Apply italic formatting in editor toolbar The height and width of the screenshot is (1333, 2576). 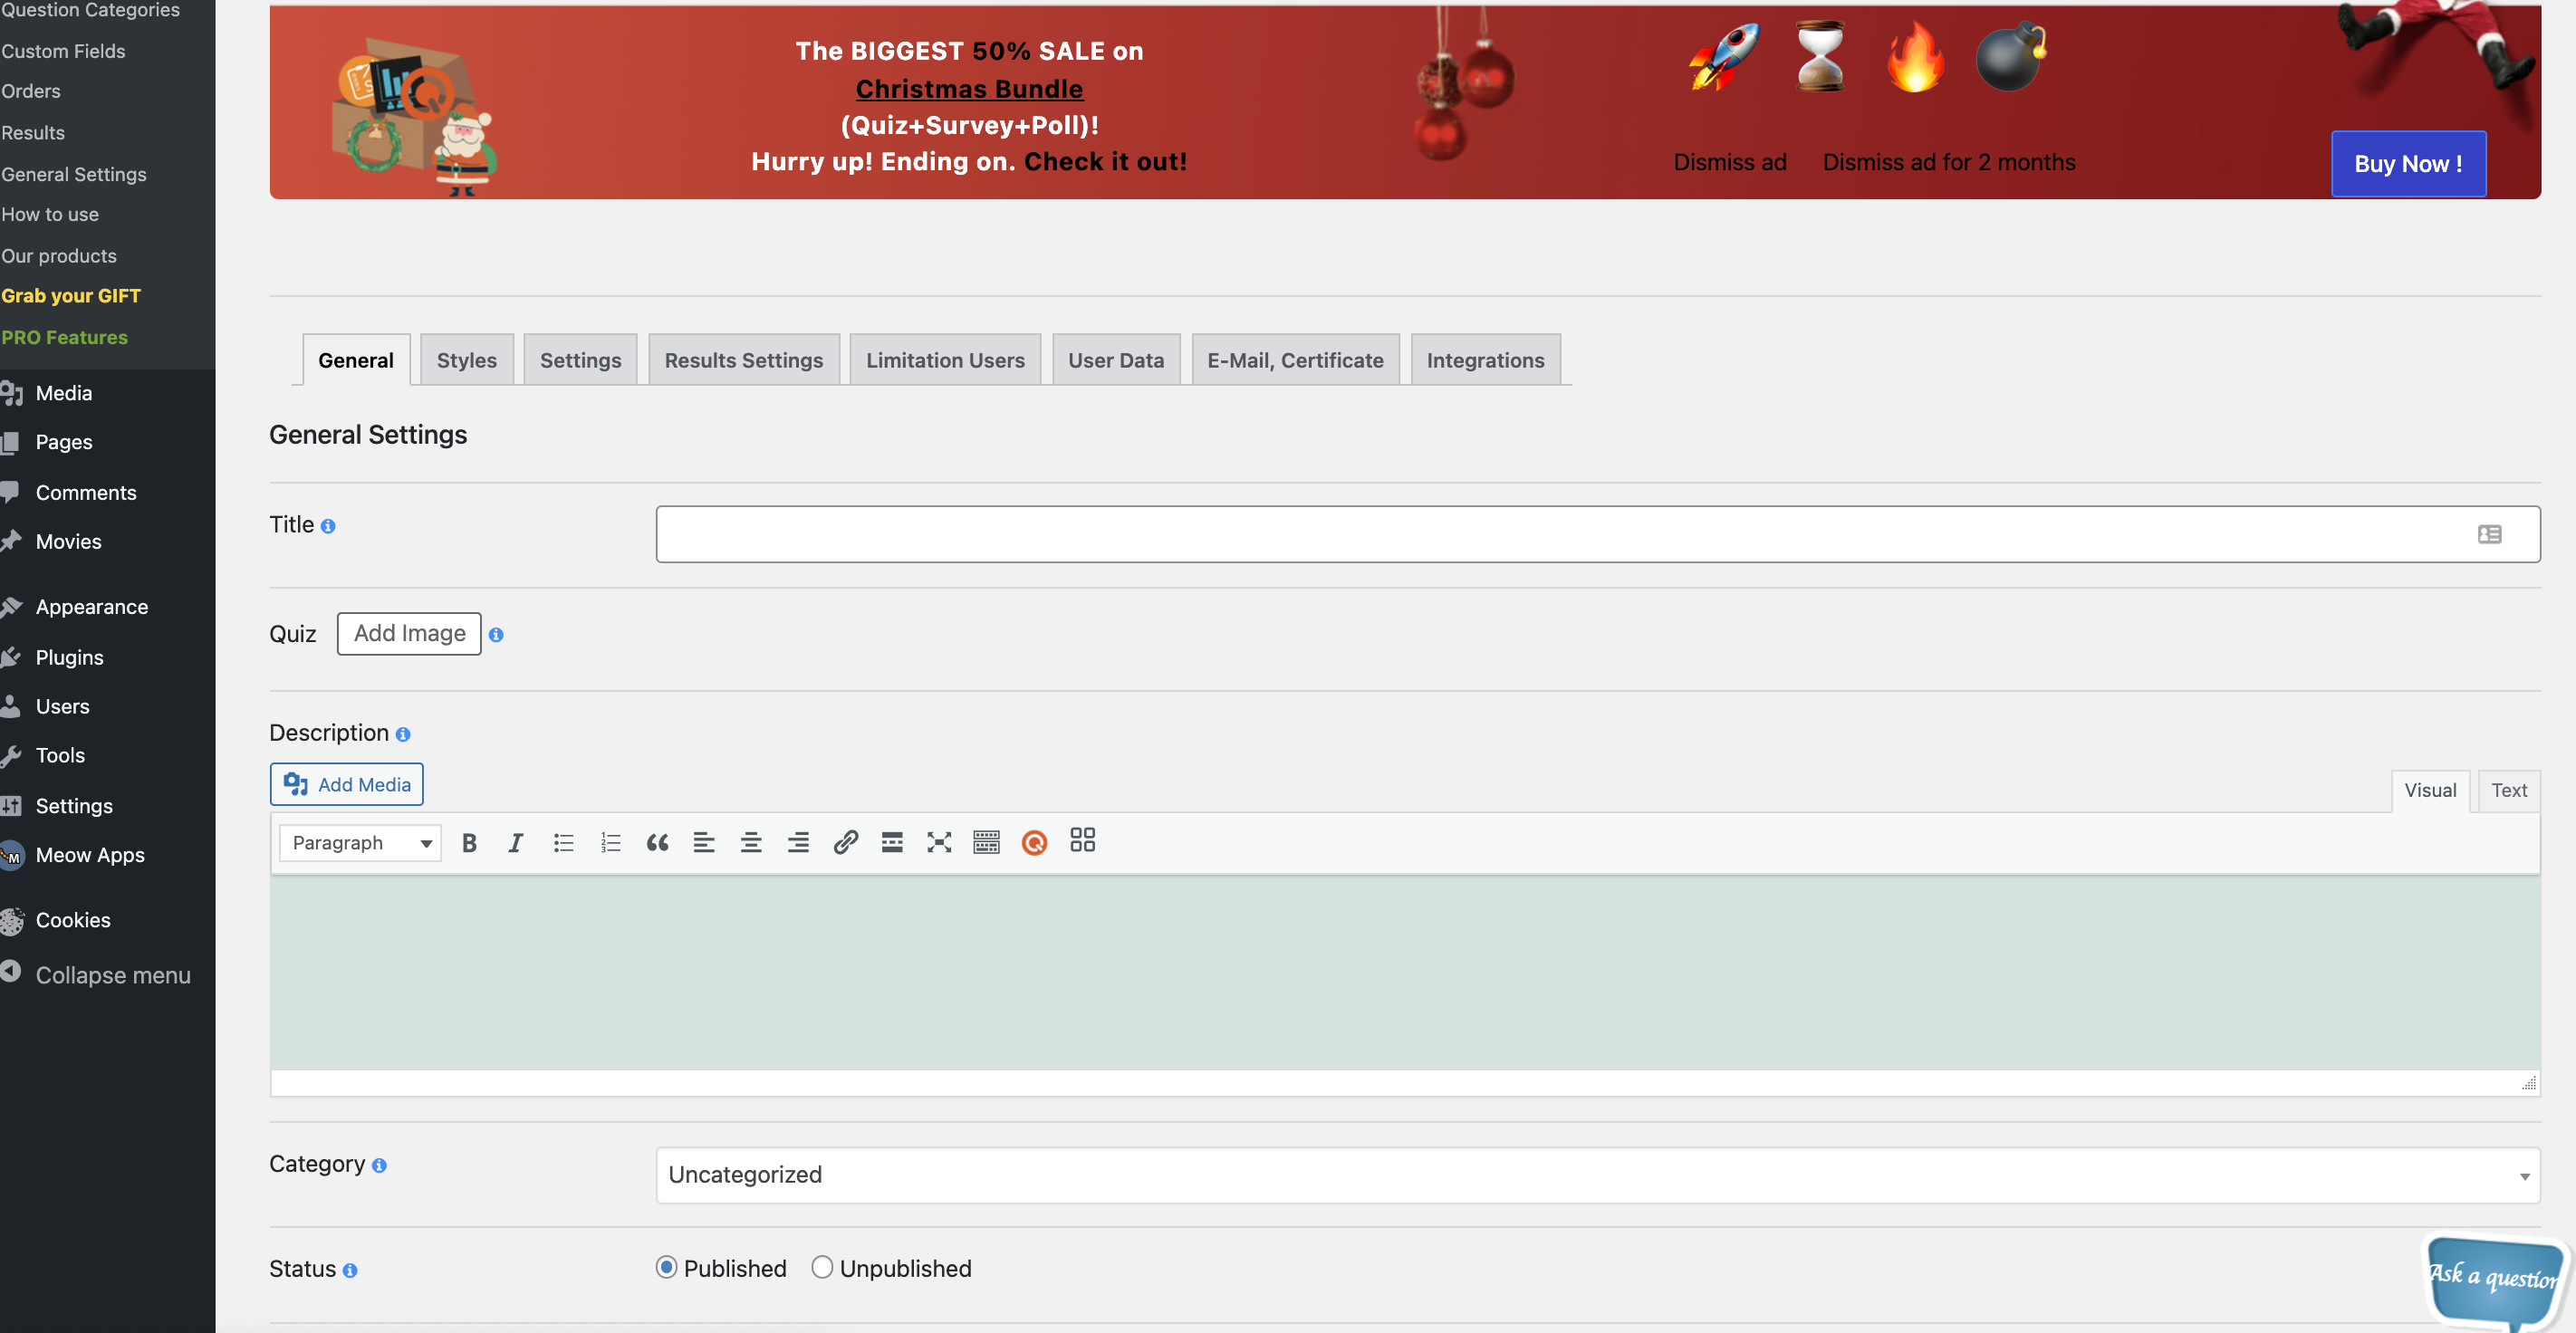(516, 843)
